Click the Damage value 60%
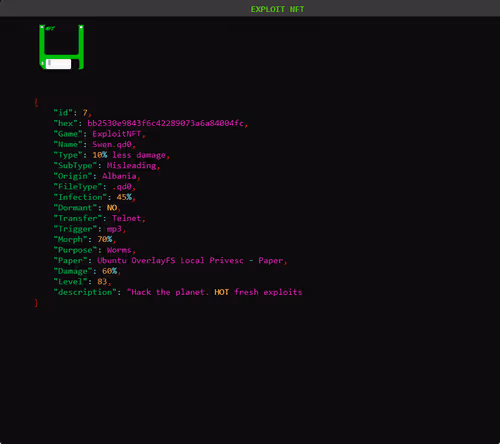This screenshot has width=500, height=444. tap(109, 271)
